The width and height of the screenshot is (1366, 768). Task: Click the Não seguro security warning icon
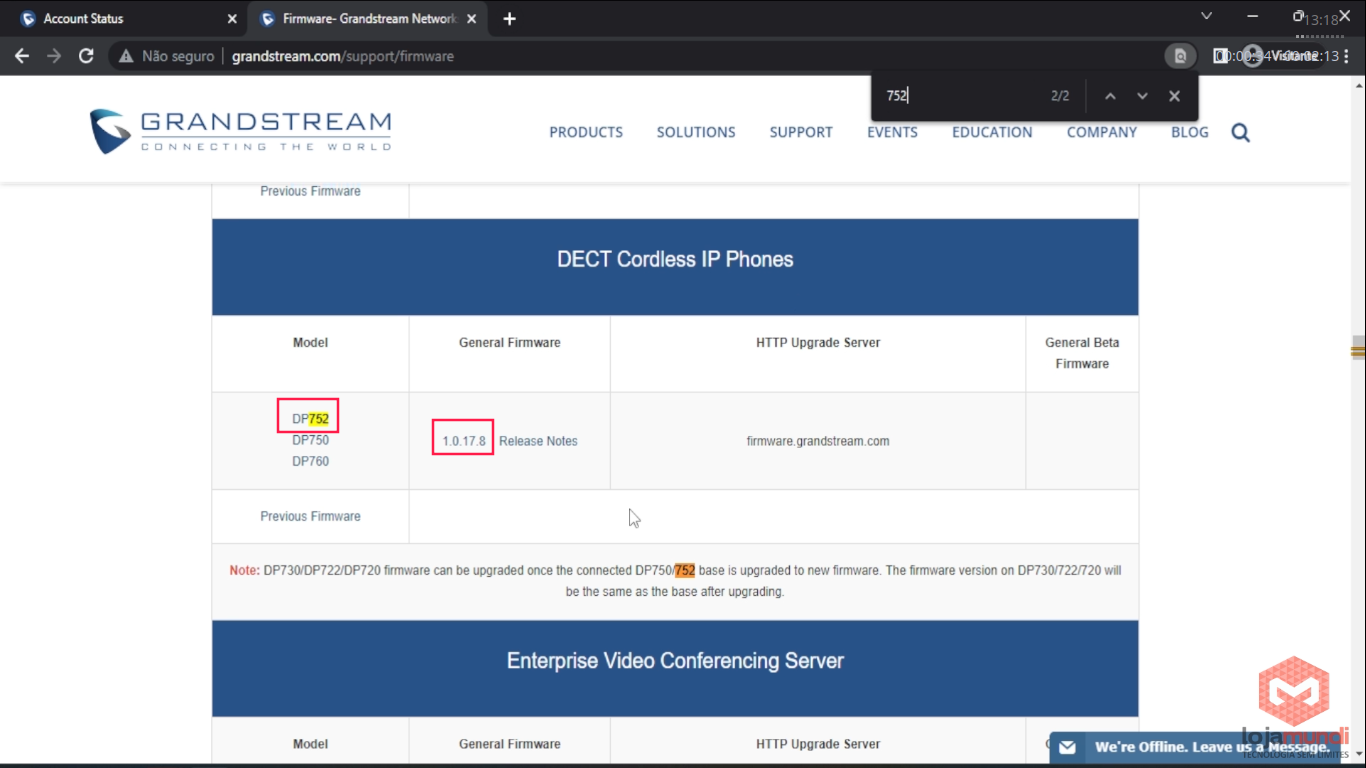point(126,56)
